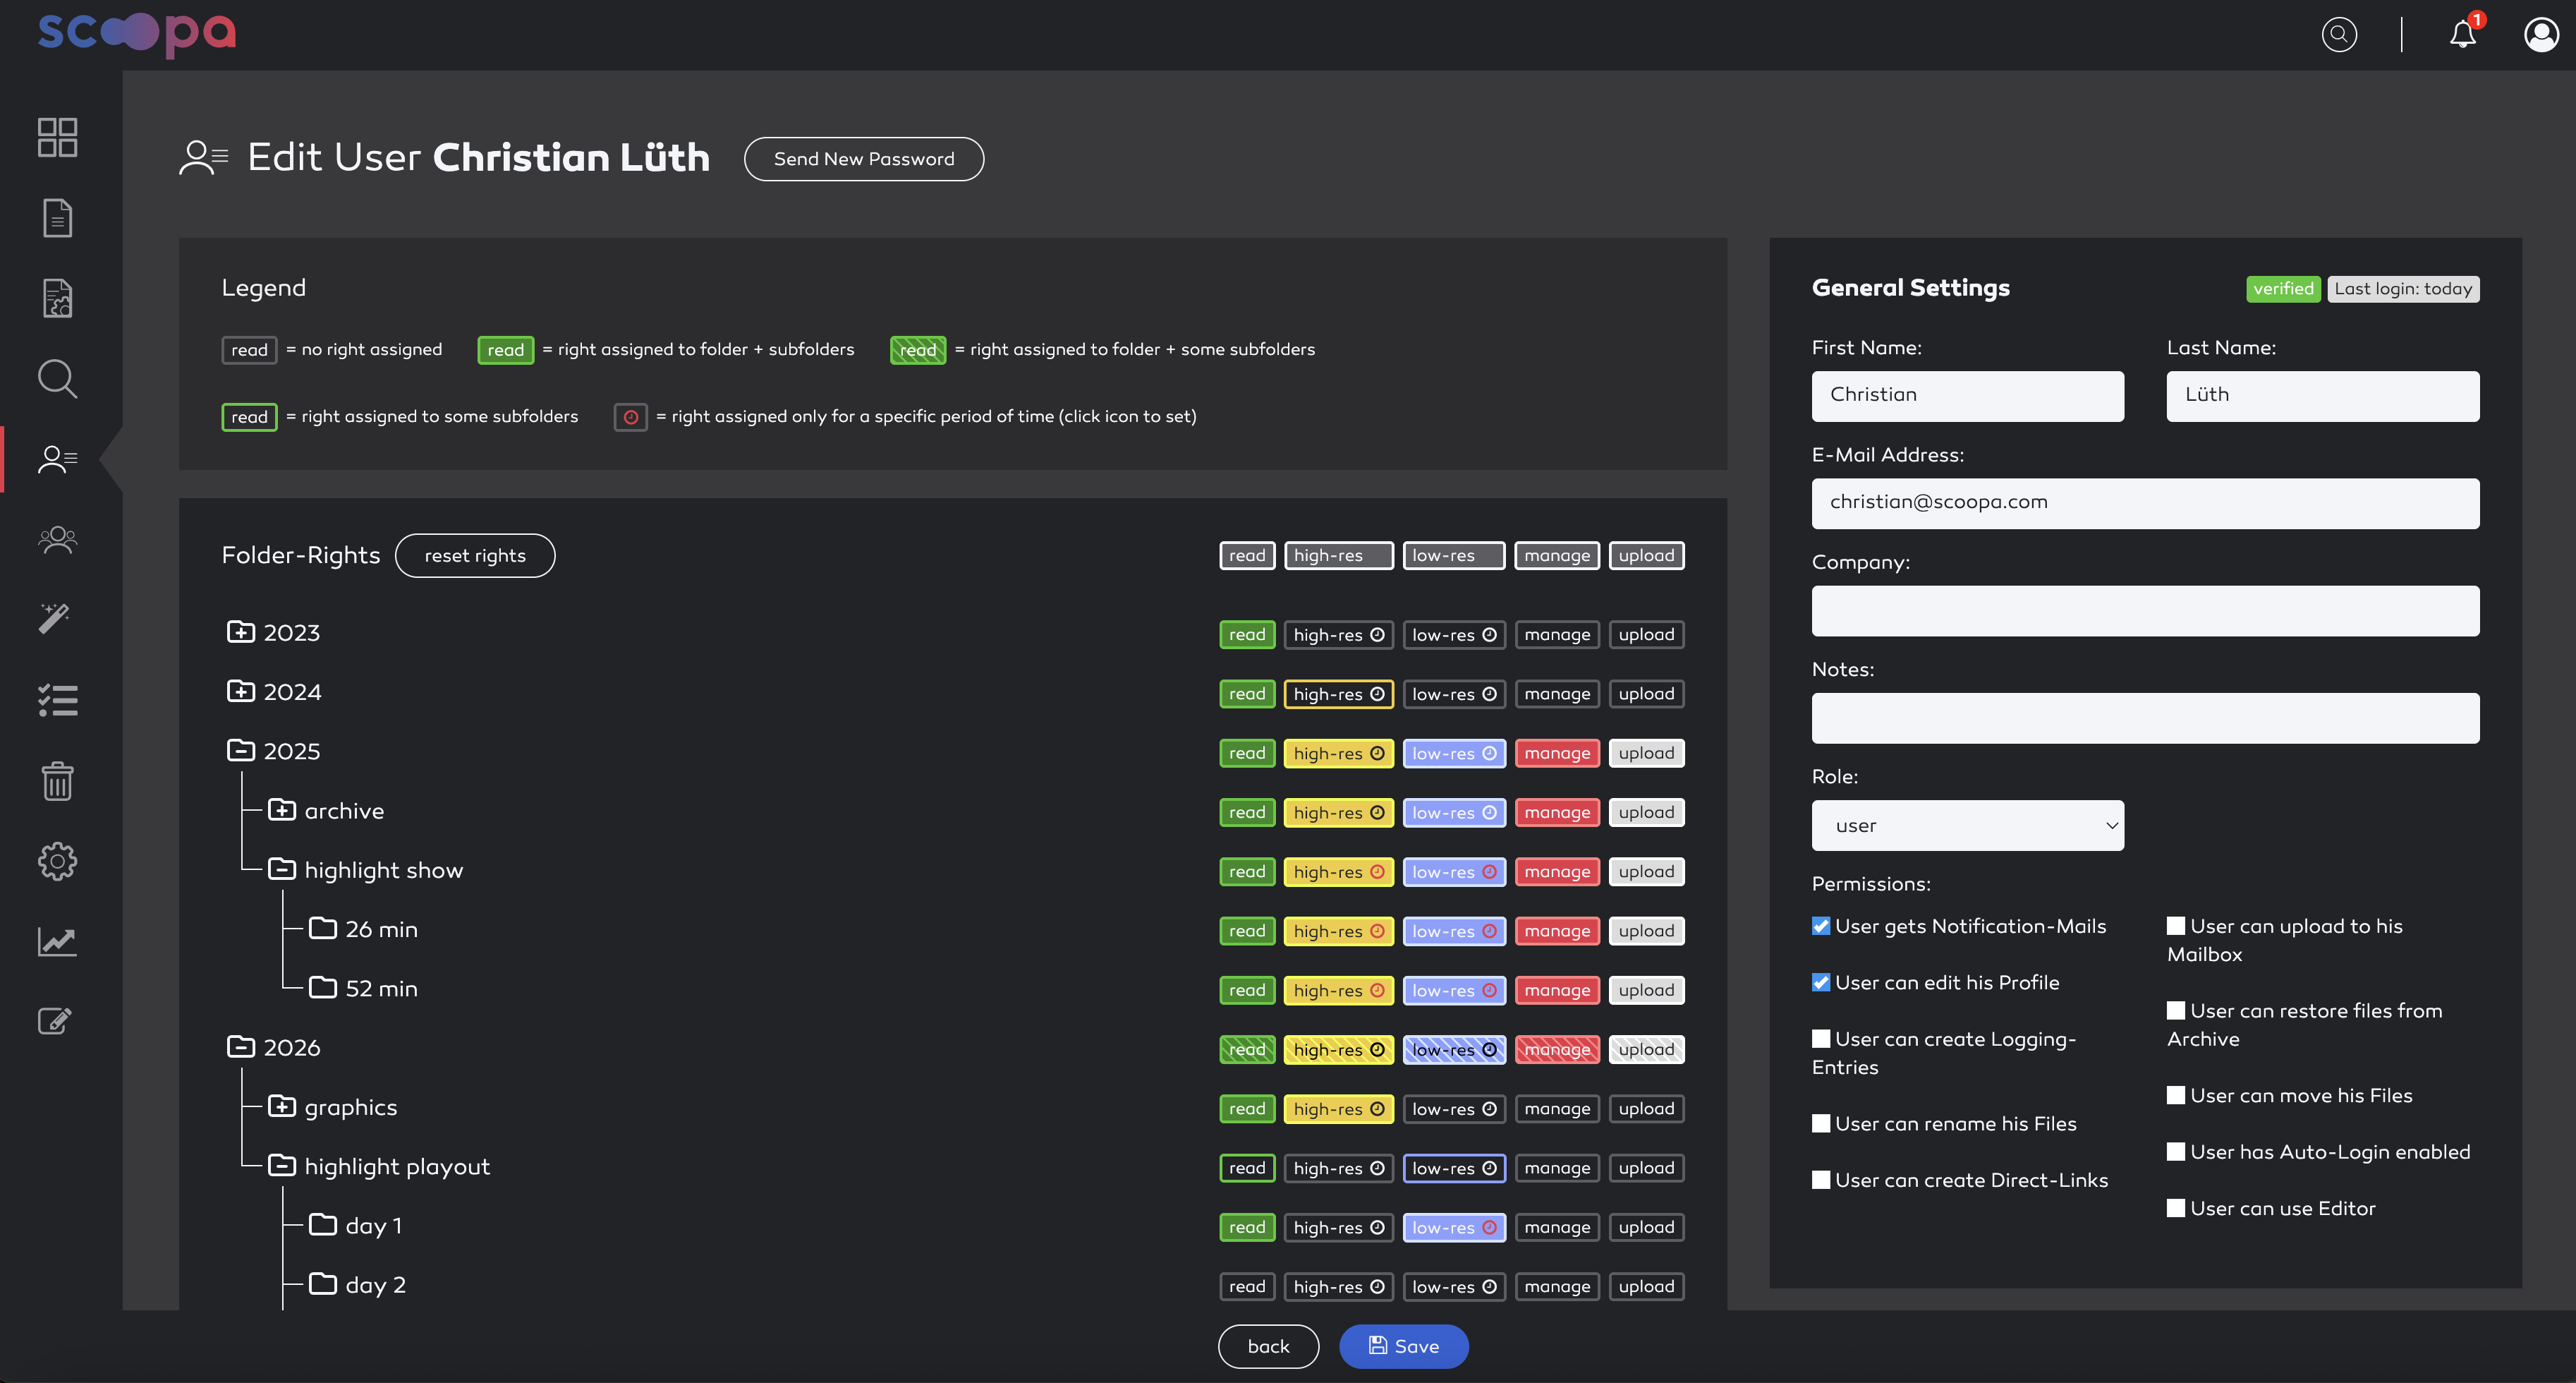Open the dashboard grid icon in sidebar
This screenshot has height=1383, width=2576.
coord(57,137)
